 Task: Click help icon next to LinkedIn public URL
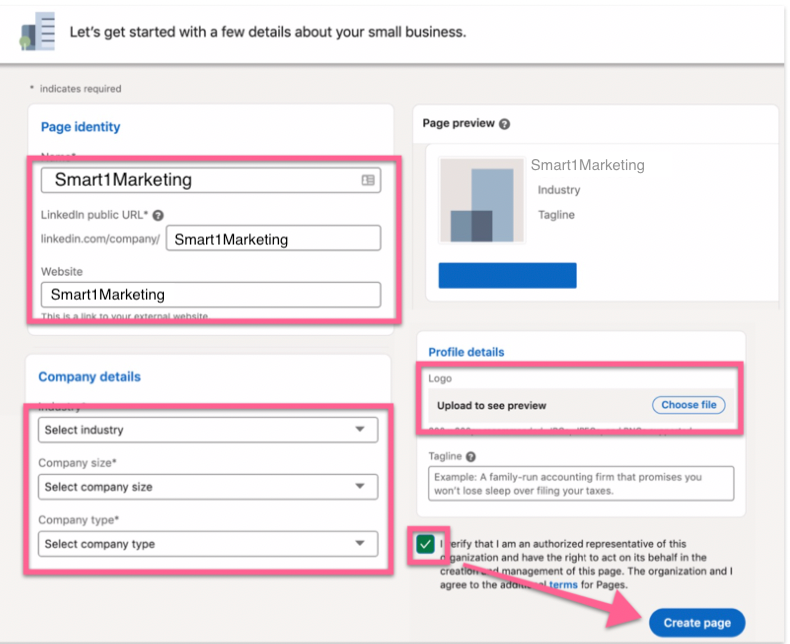click(158, 215)
